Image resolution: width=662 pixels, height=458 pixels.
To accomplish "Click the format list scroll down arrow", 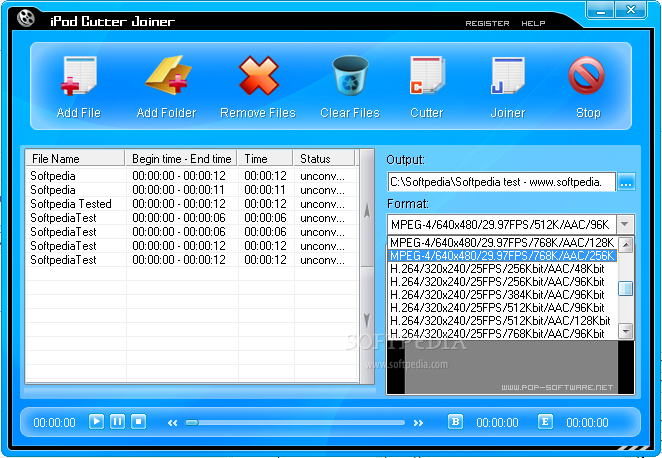I will point(626,331).
